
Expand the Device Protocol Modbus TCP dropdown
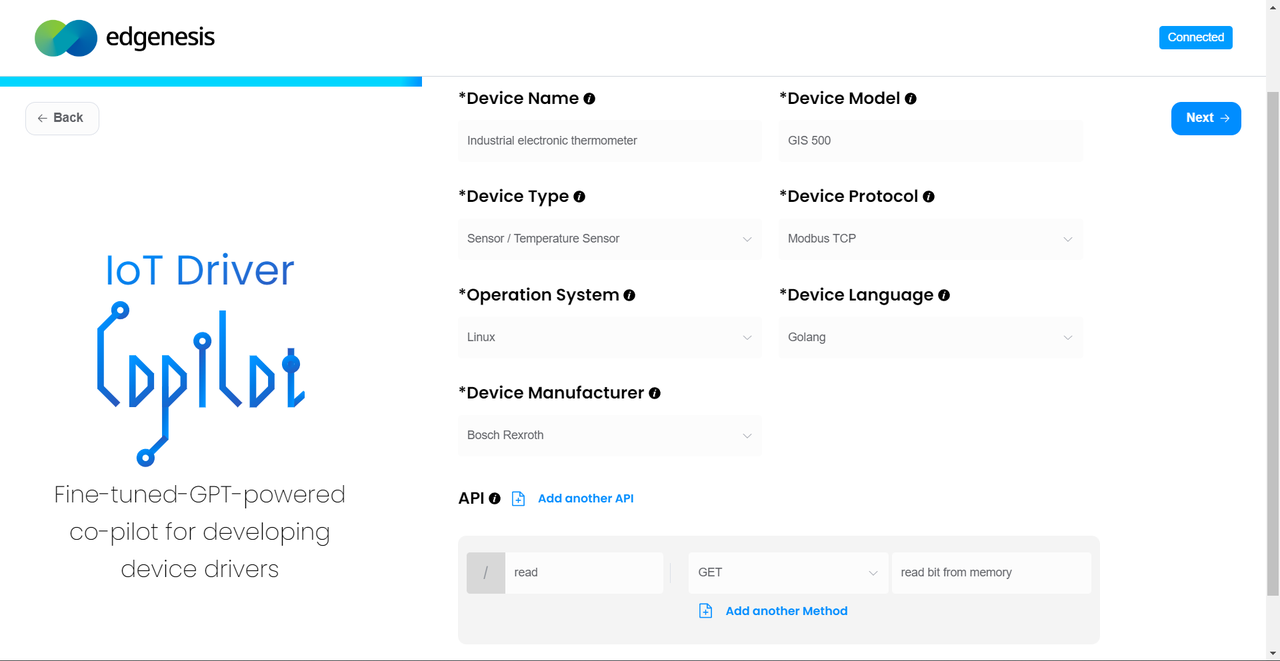pos(930,239)
